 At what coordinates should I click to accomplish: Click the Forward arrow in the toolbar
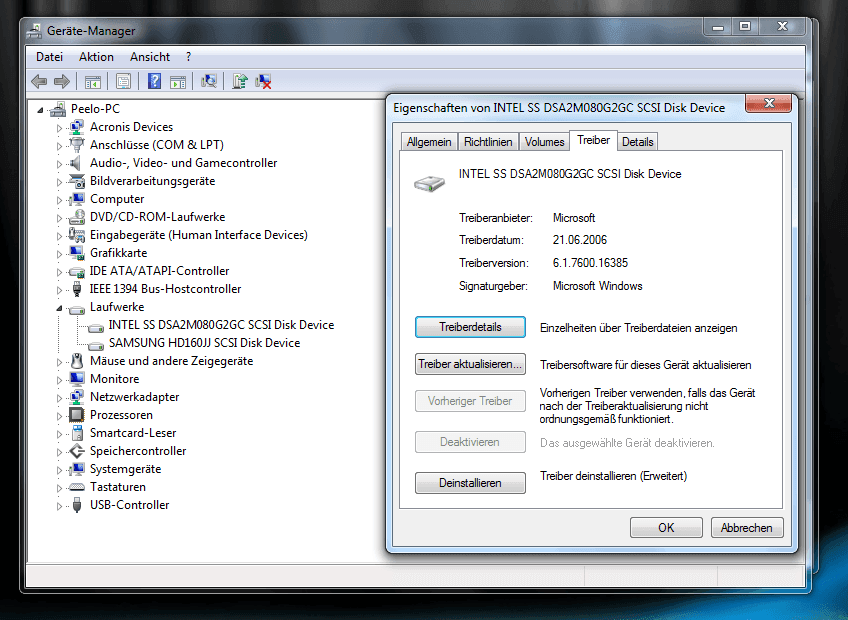(x=62, y=82)
